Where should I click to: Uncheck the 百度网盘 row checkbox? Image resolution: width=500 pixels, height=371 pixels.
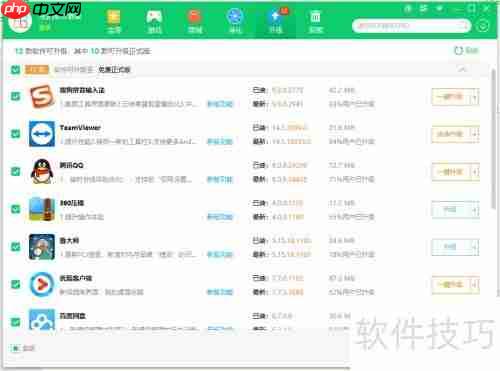click(x=15, y=322)
